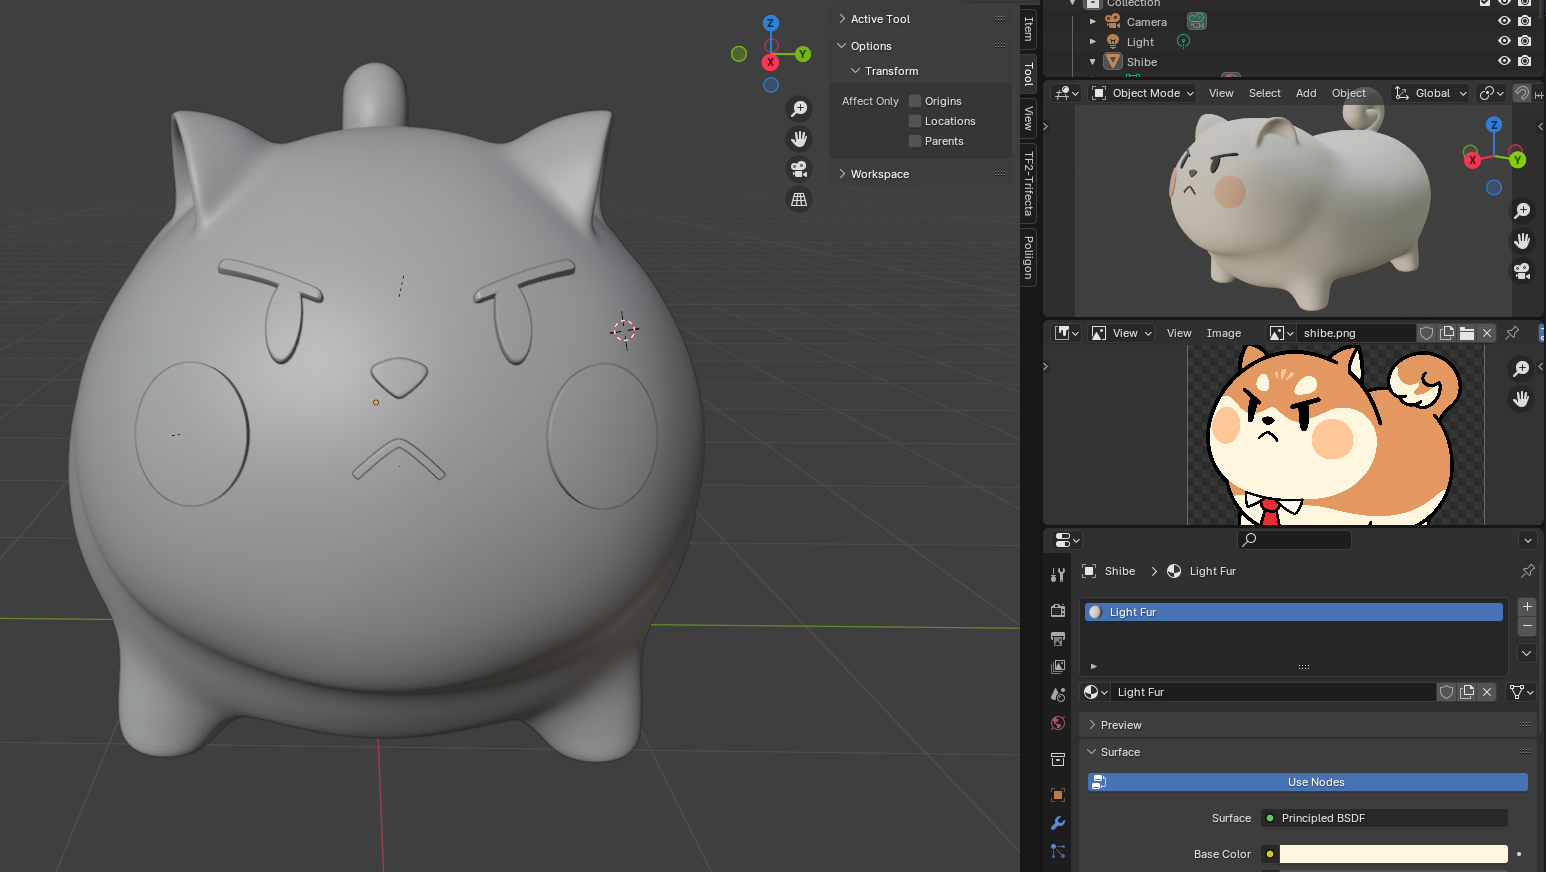Image resolution: width=1546 pixels, height=872 pixels.
Task: Click the pan hand icon in the image editor
Action: (1521, 399)
